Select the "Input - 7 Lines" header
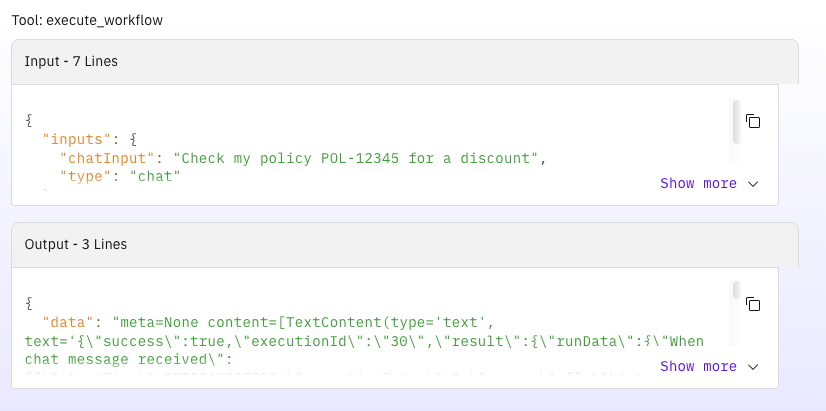Image resolution: width=826 pixels, height=411 pixels. pyautogui.click(x=71, y=61)
